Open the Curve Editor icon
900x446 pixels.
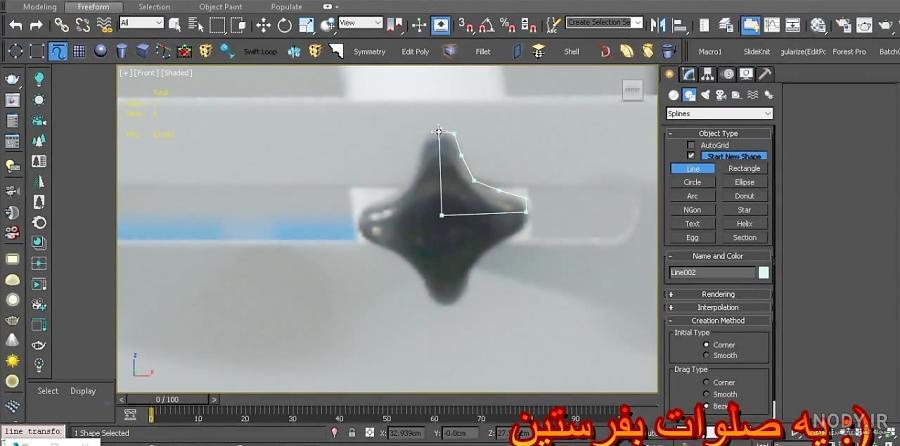pos(772,25)
